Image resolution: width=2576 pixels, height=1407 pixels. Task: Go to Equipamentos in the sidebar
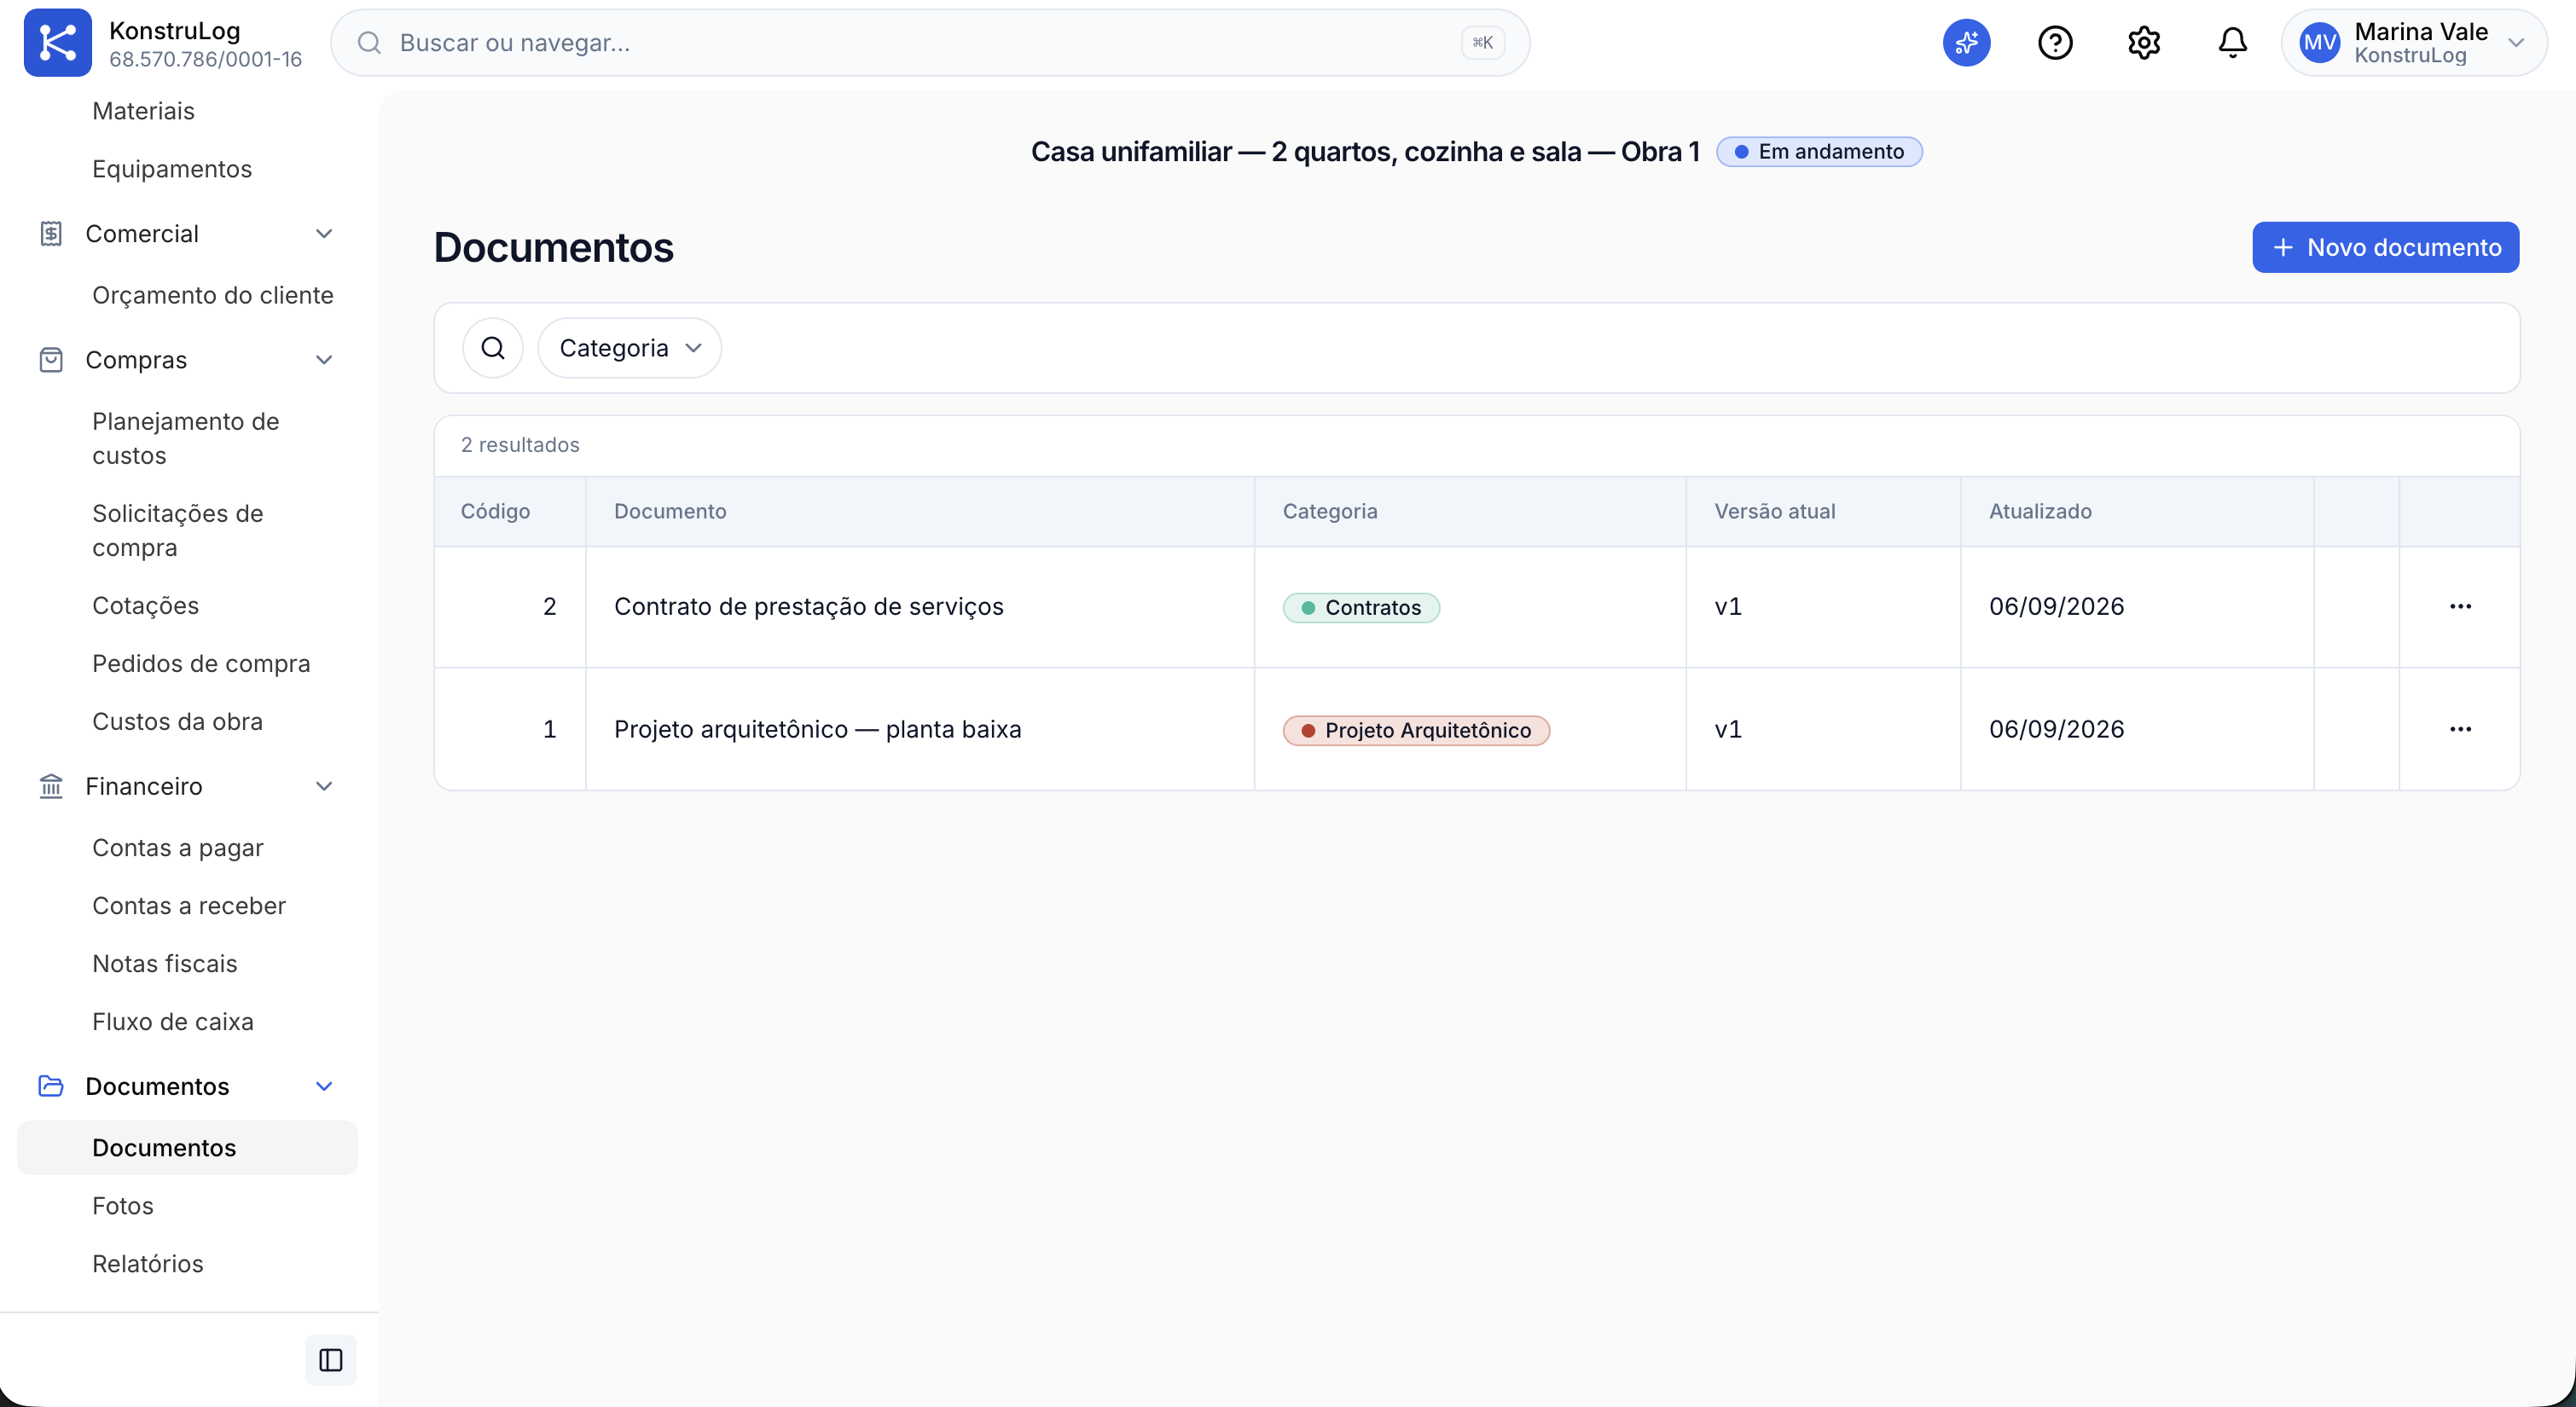[x=172, y=169]
